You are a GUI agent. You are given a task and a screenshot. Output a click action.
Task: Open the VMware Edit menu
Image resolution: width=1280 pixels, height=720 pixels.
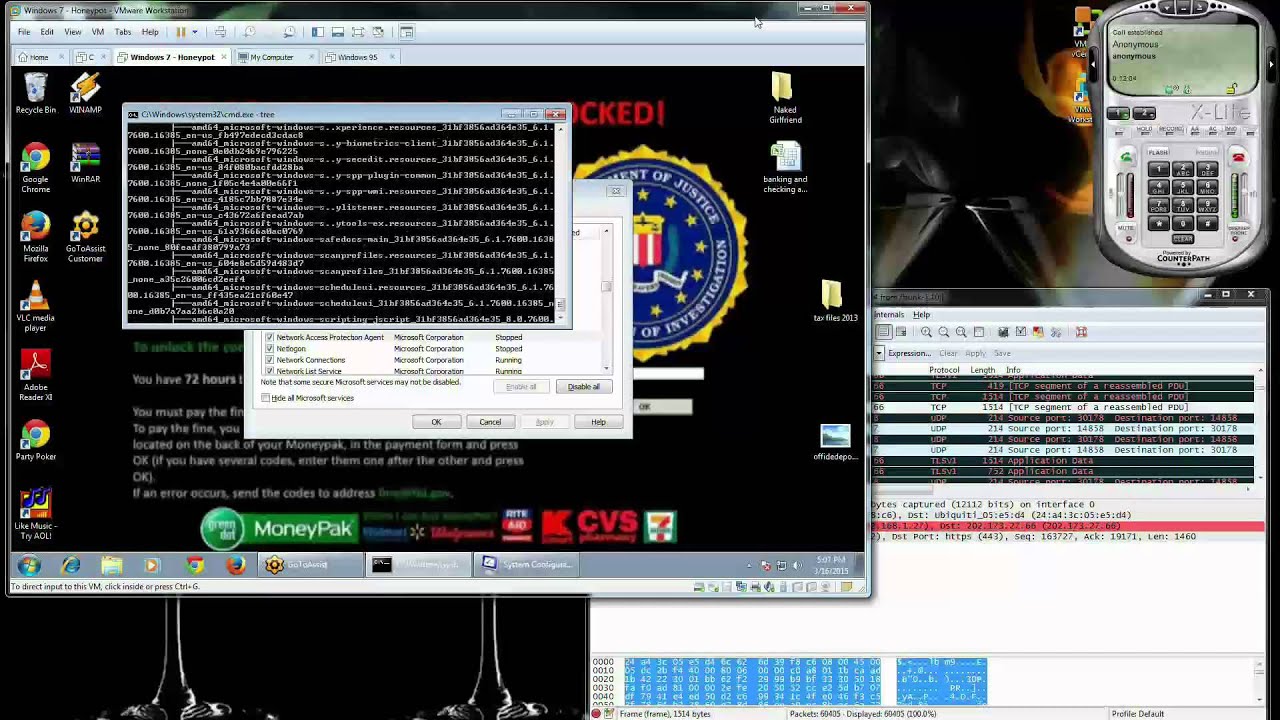47,32
